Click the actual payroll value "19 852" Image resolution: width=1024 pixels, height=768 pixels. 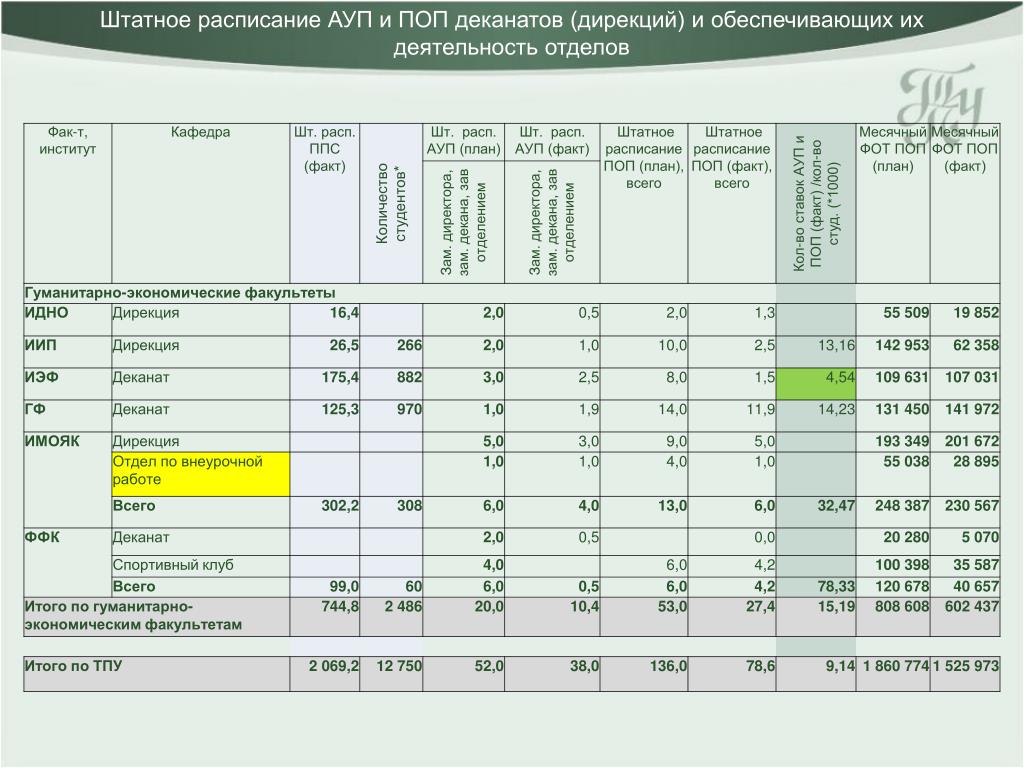tap(976, 313)
